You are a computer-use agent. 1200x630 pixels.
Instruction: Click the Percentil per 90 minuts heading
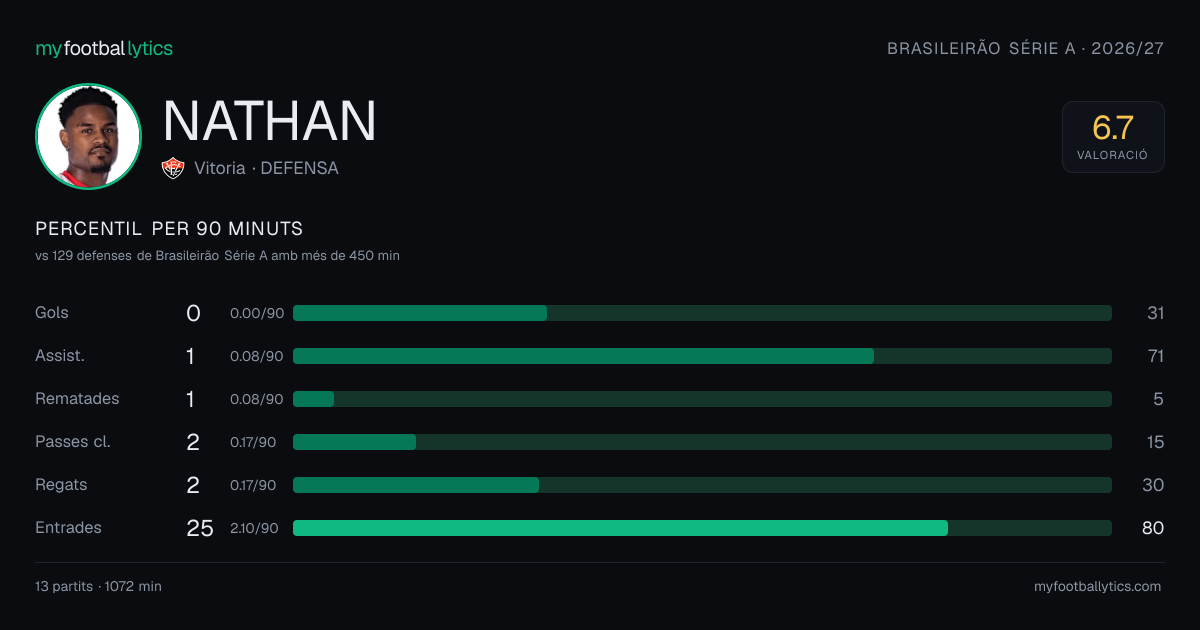[x=169, y=229]
